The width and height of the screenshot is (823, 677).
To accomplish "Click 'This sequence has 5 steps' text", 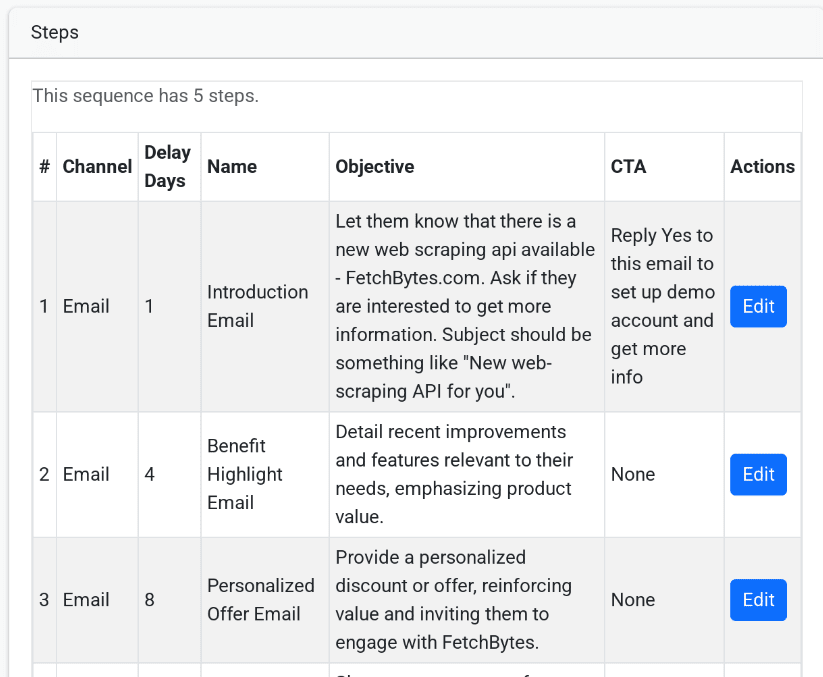I will click(146, 96).
